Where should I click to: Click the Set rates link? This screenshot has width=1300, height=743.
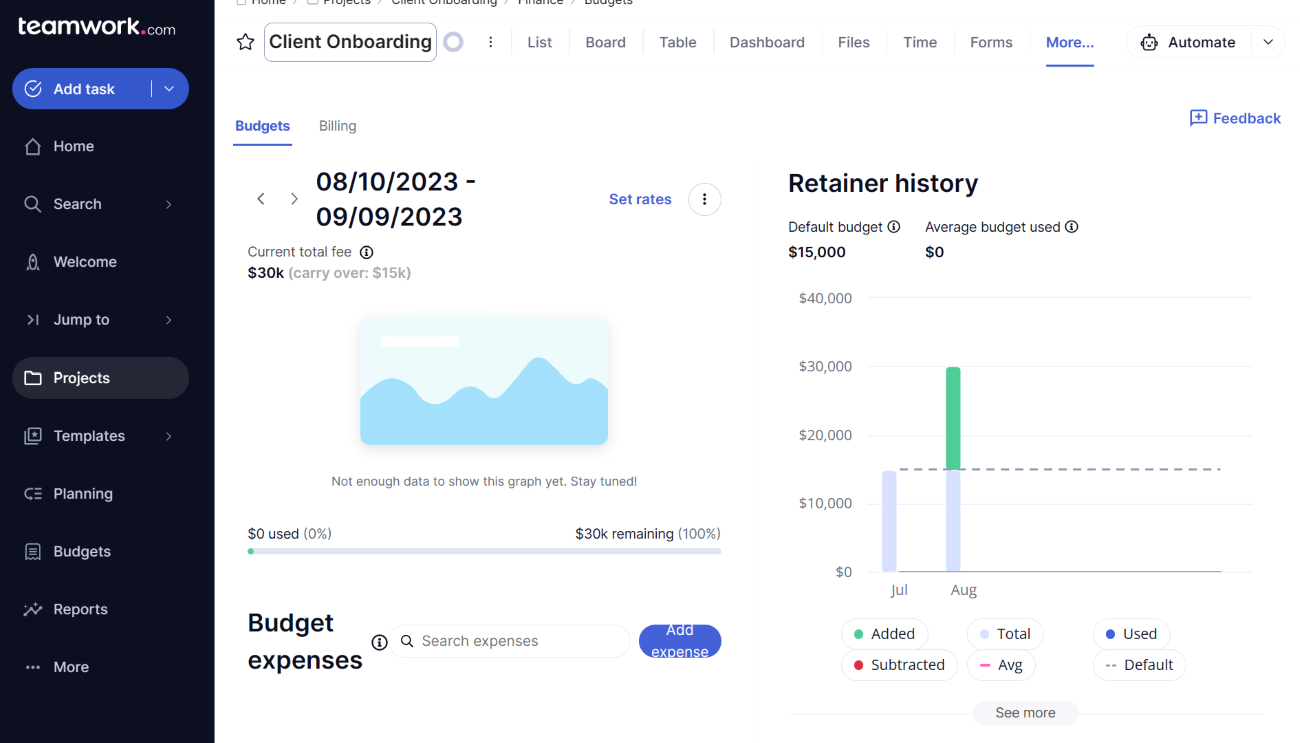[x=640, y=199]
